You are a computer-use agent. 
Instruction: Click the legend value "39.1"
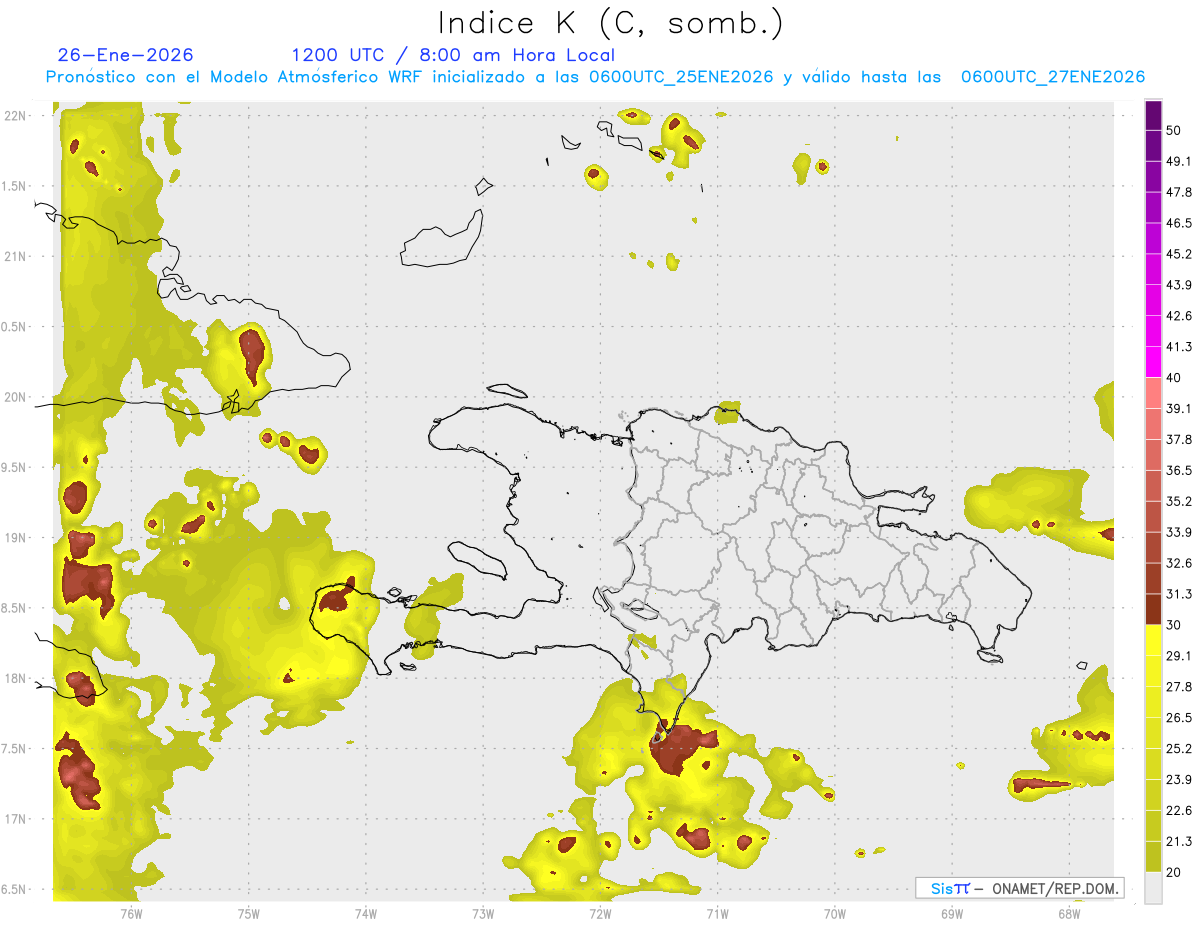tap(1179, 409)
